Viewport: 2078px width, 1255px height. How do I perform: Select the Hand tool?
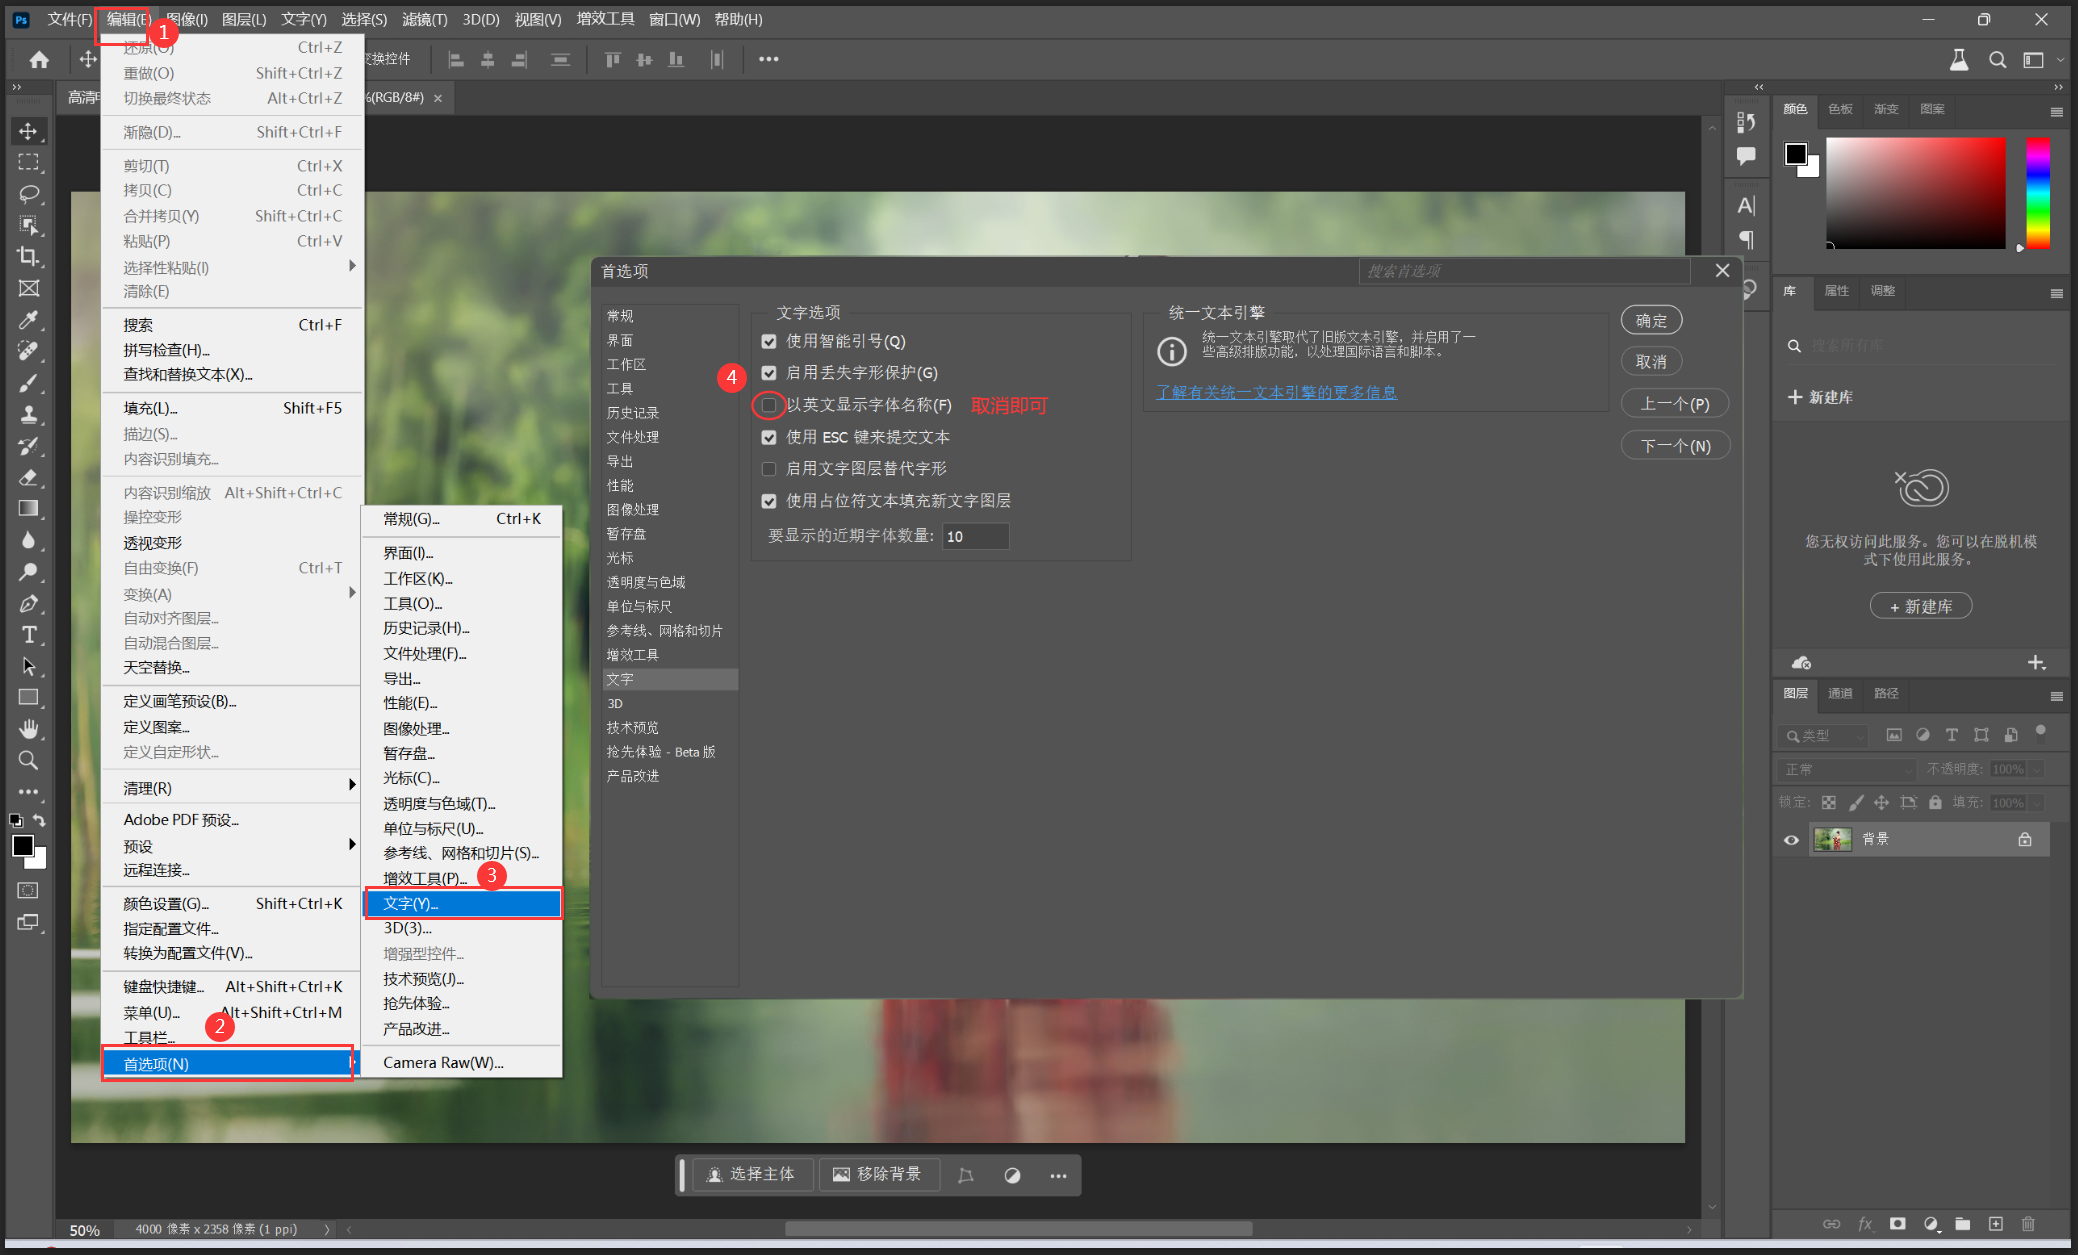[x=28, y=728]
